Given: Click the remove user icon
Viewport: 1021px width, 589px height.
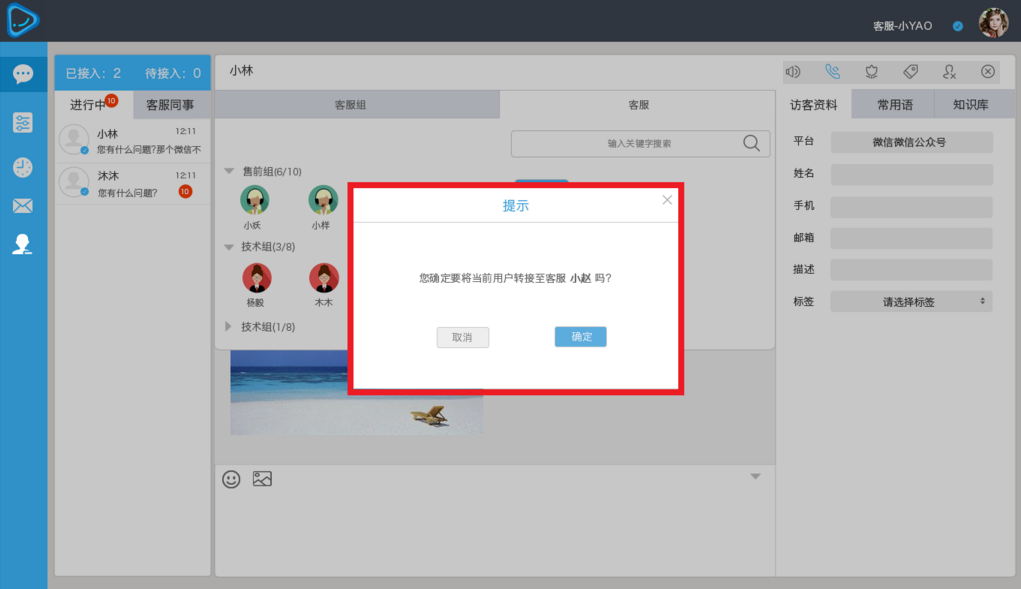Looking at the screenshot, I should (949, 72).
